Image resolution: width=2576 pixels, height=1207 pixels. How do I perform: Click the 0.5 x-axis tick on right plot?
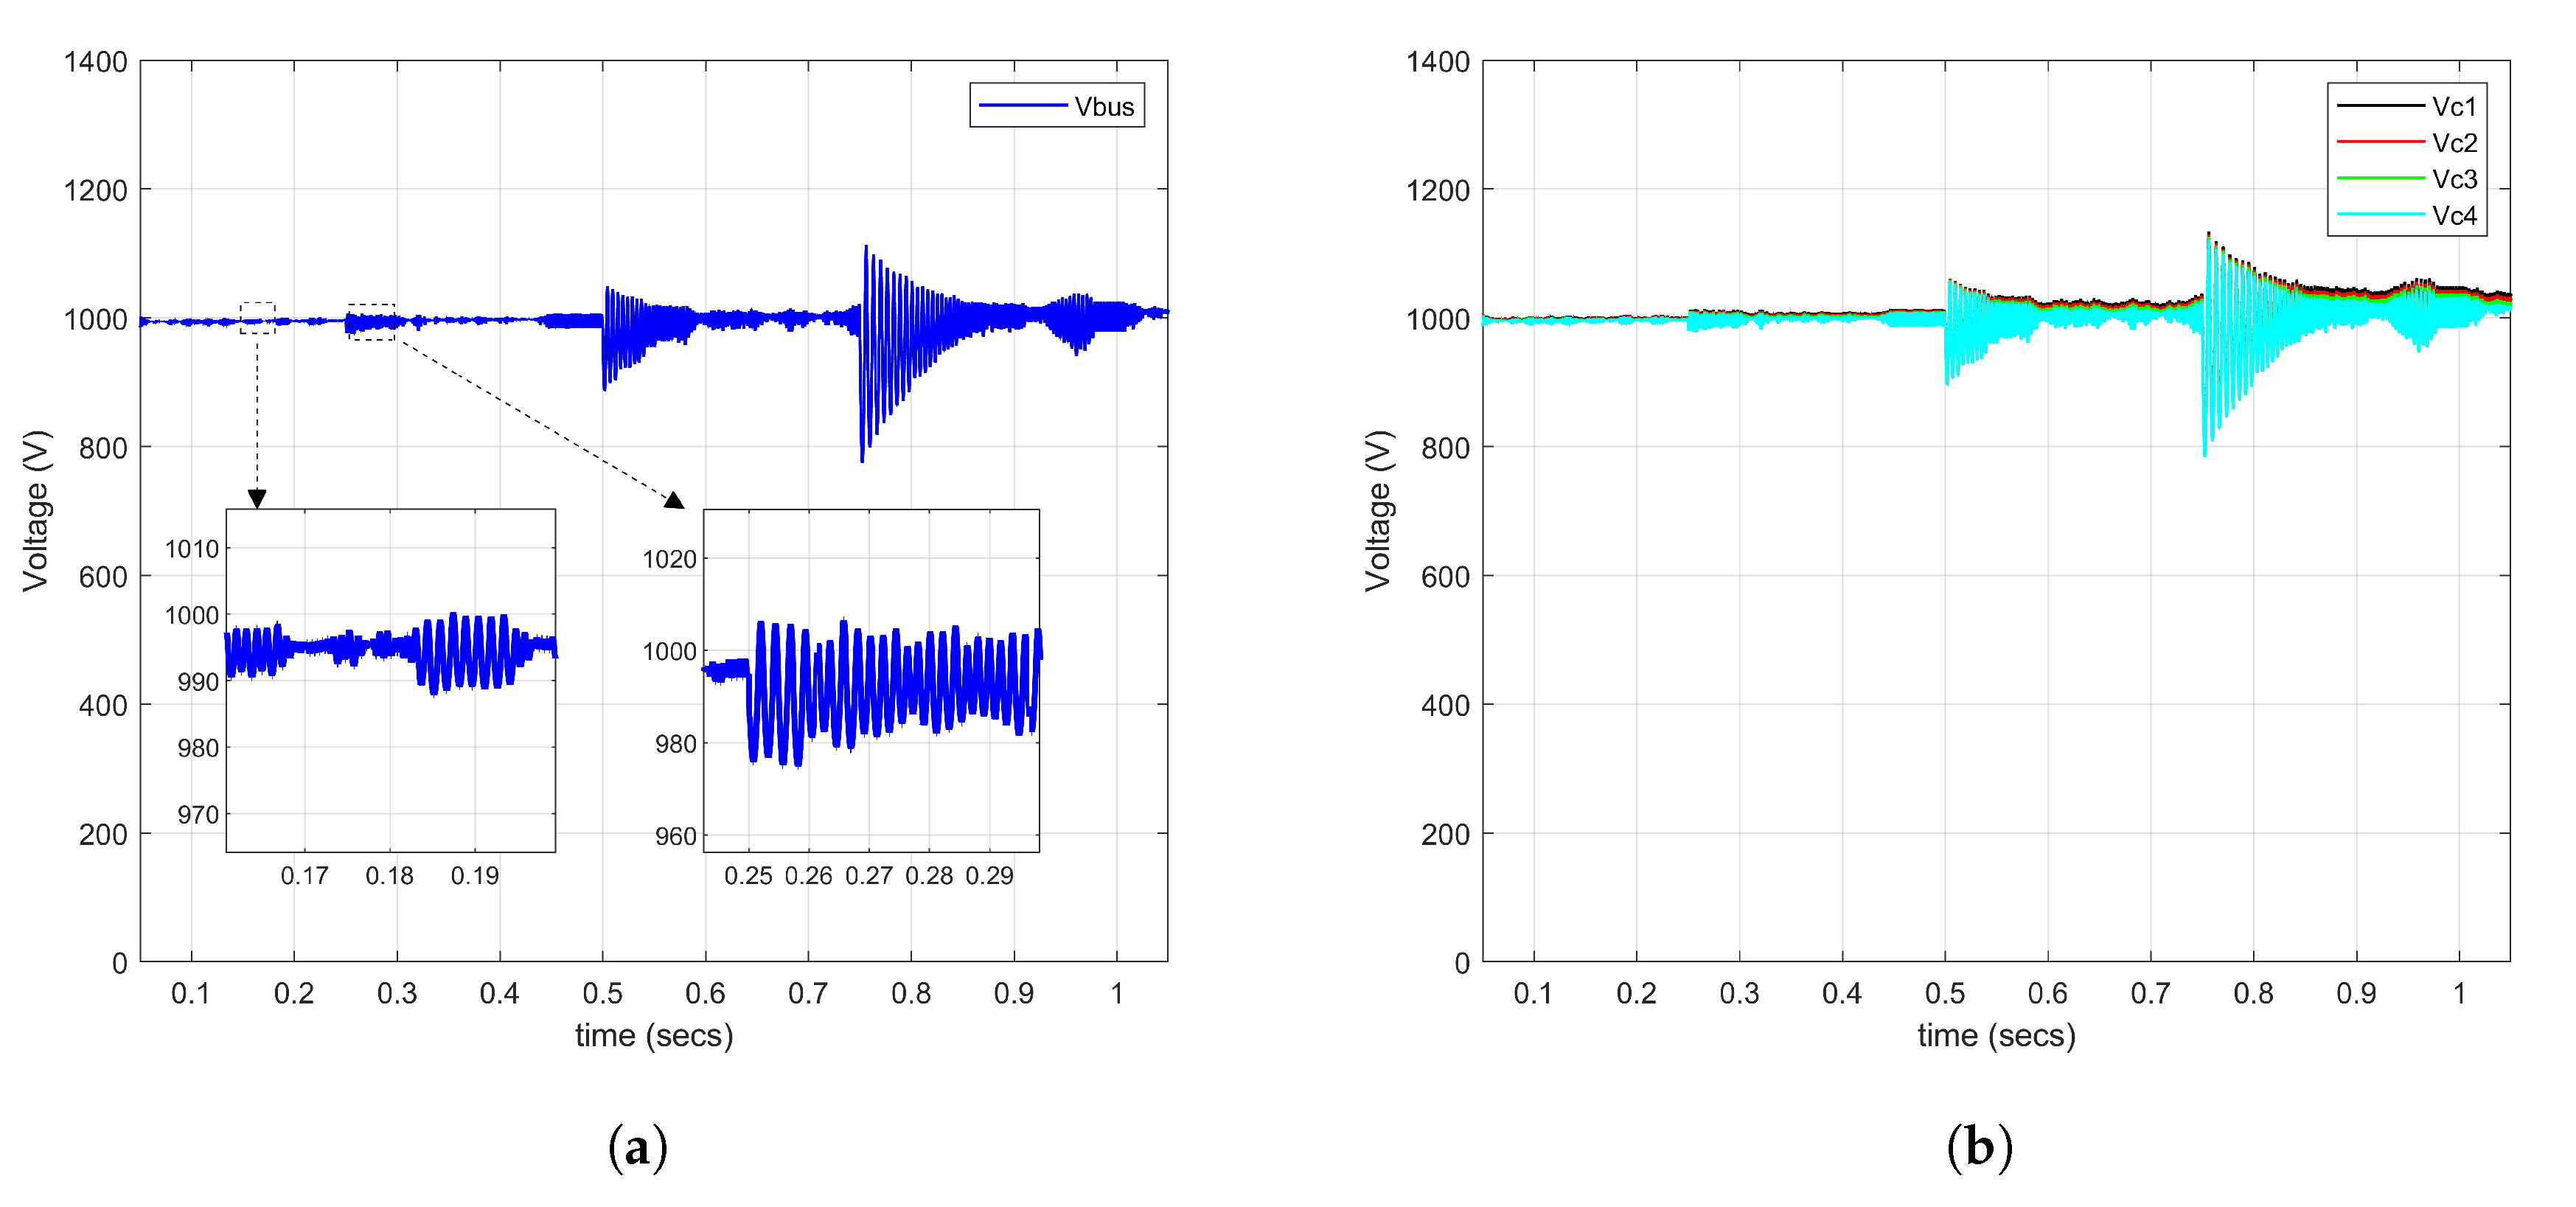[x=1944, y=993]
